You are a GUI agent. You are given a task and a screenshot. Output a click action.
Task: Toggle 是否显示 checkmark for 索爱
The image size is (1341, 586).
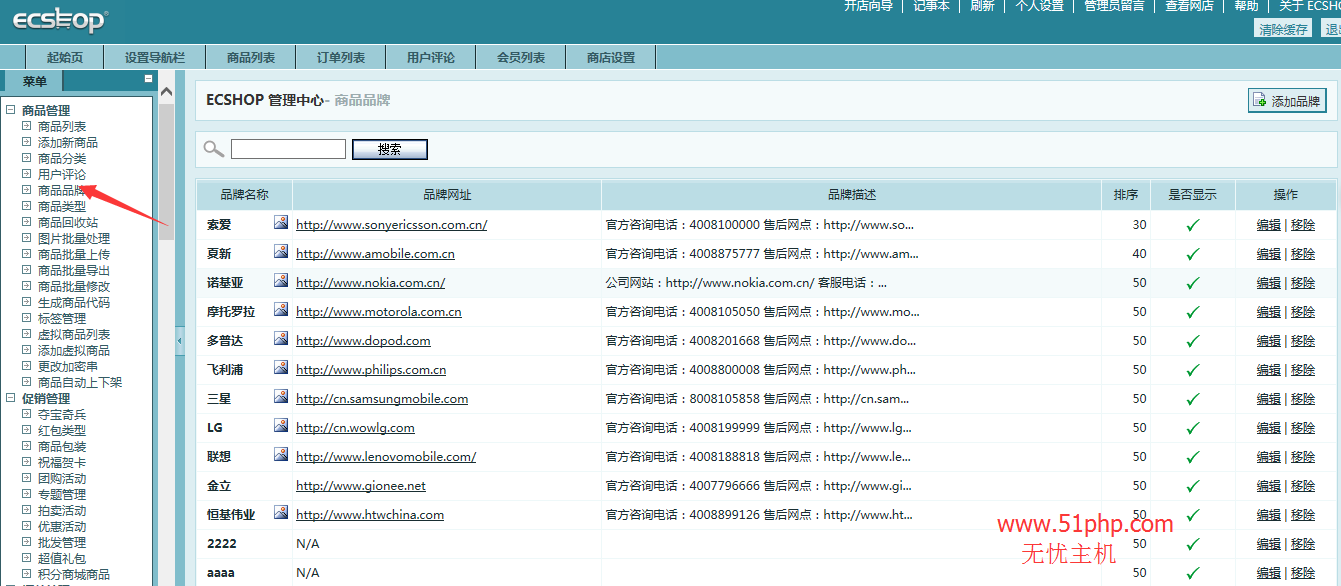click(x=1192, y=225)
